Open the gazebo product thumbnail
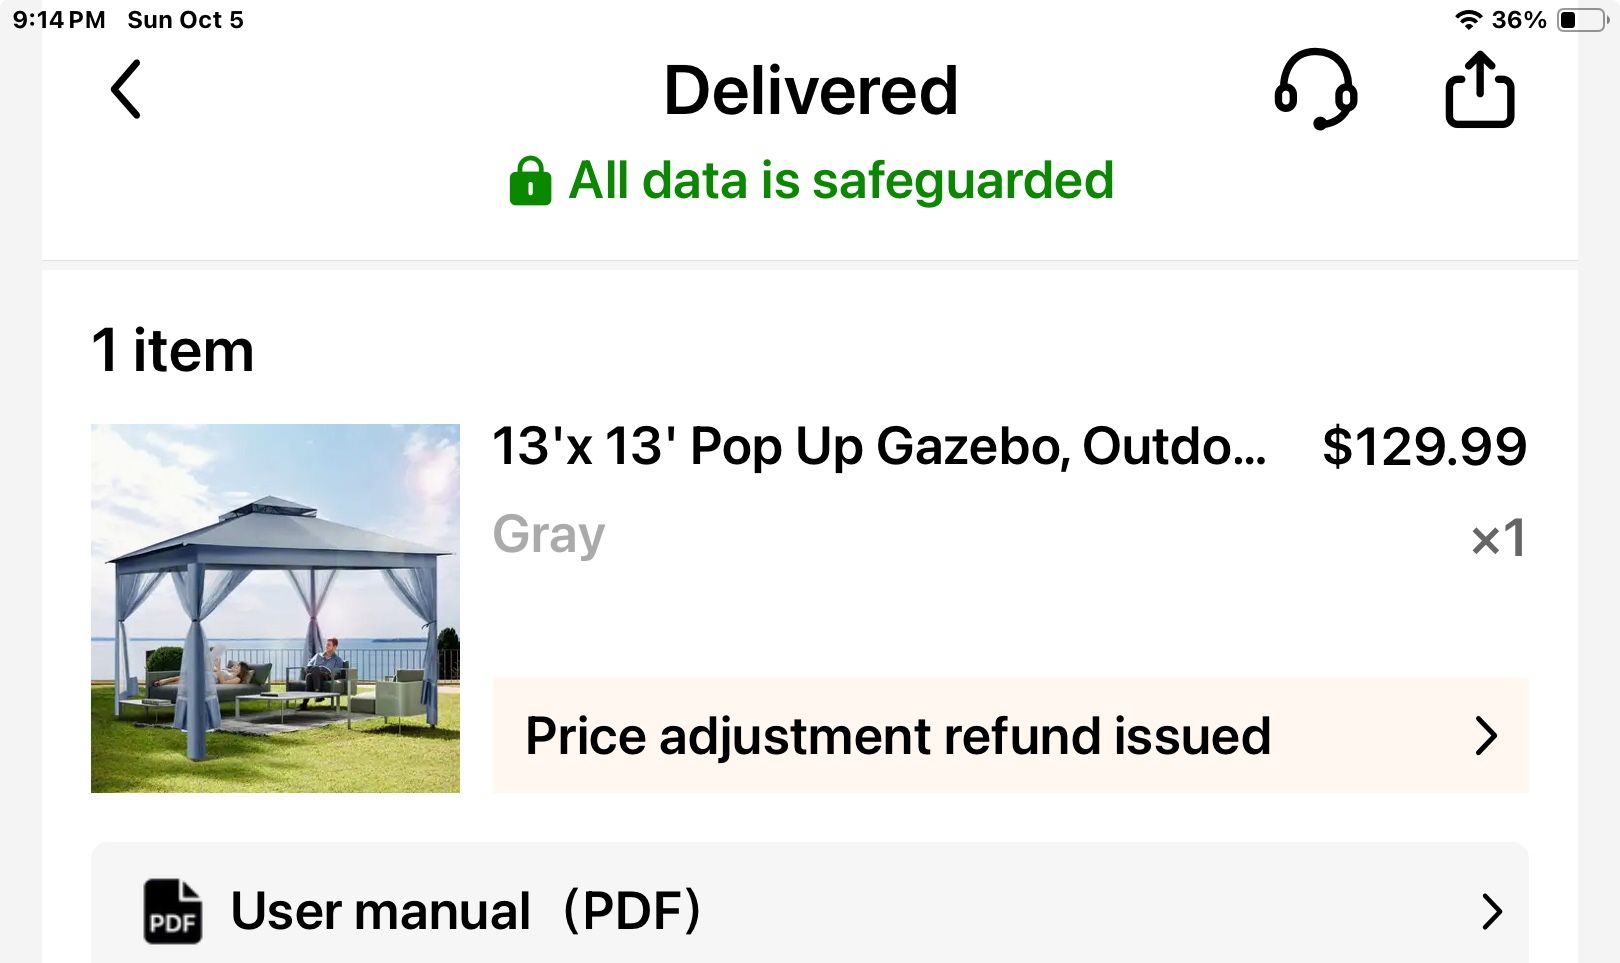Viewport: 1620px width, 963px height. [275, 608]
